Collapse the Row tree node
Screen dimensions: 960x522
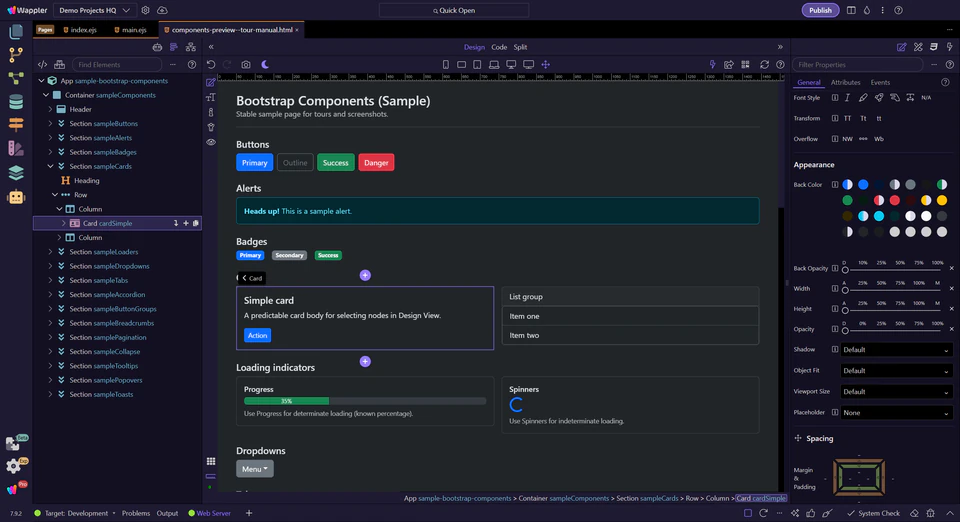pyautogui.click(x=55, y=195)
